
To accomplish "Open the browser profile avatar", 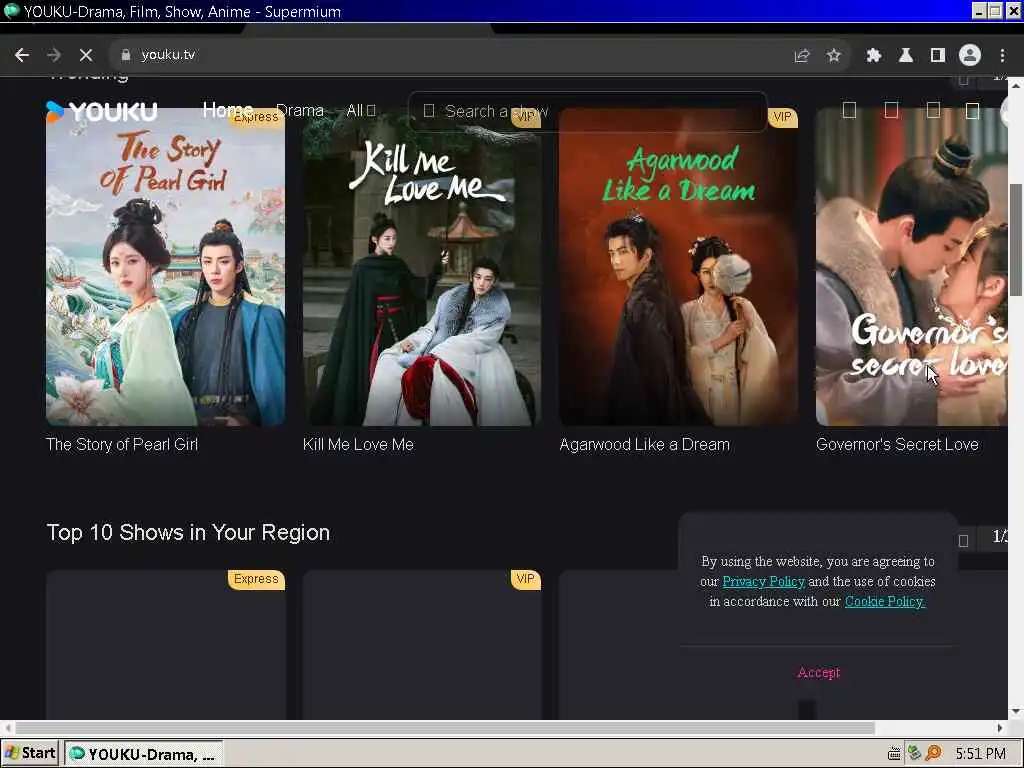I will [x=970, y=56].
